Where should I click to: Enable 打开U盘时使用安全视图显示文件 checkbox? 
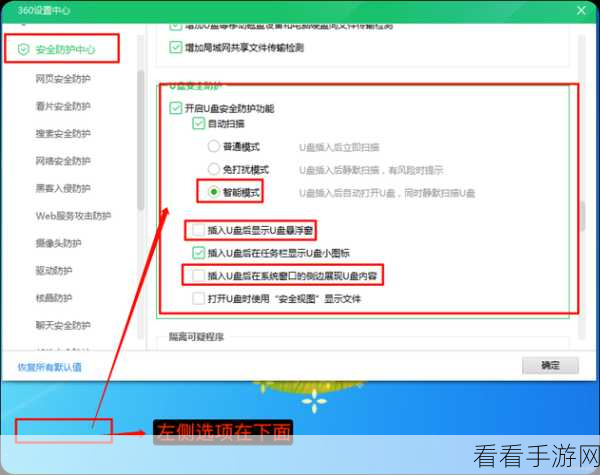[x=198, y=299]
